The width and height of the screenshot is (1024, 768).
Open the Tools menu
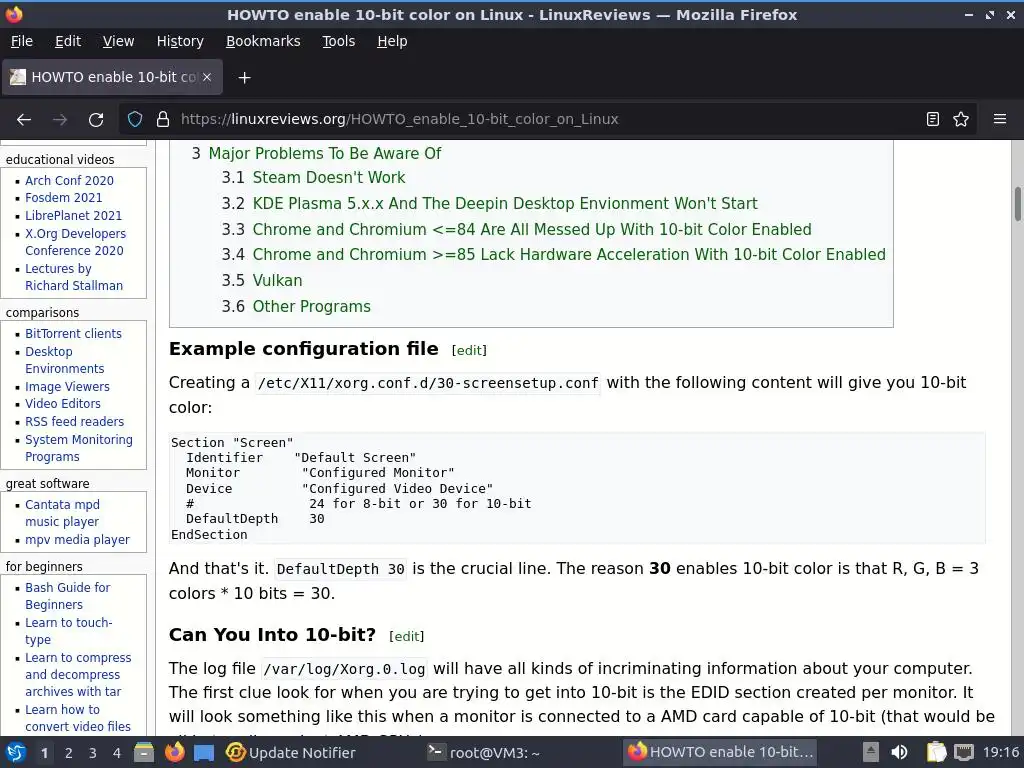(338, 41)
